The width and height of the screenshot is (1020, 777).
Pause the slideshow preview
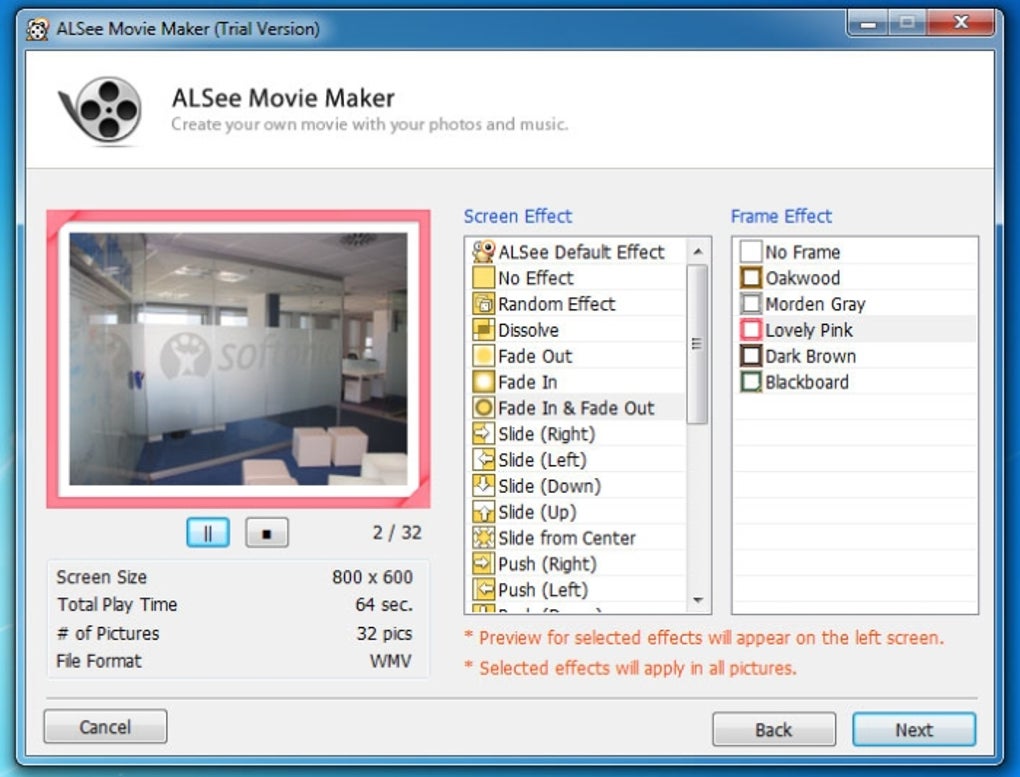click(x=207, y=532)
